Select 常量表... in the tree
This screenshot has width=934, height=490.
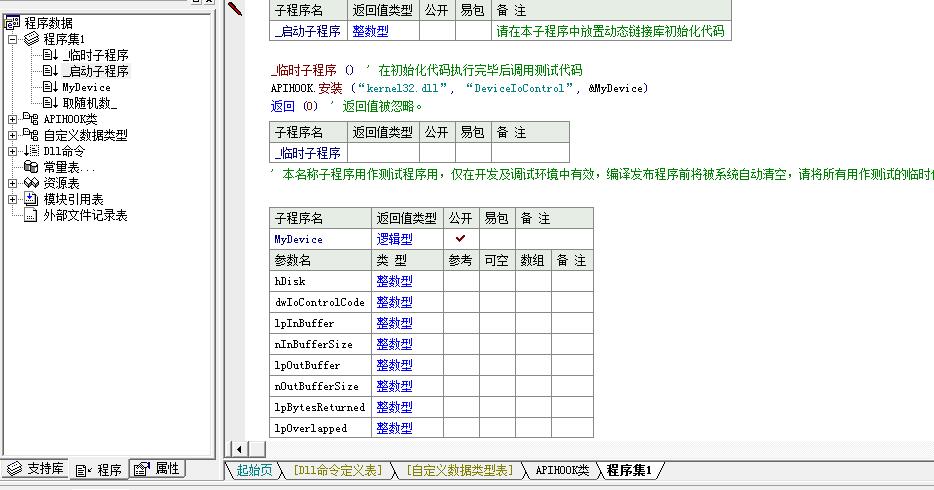[69, 167]
